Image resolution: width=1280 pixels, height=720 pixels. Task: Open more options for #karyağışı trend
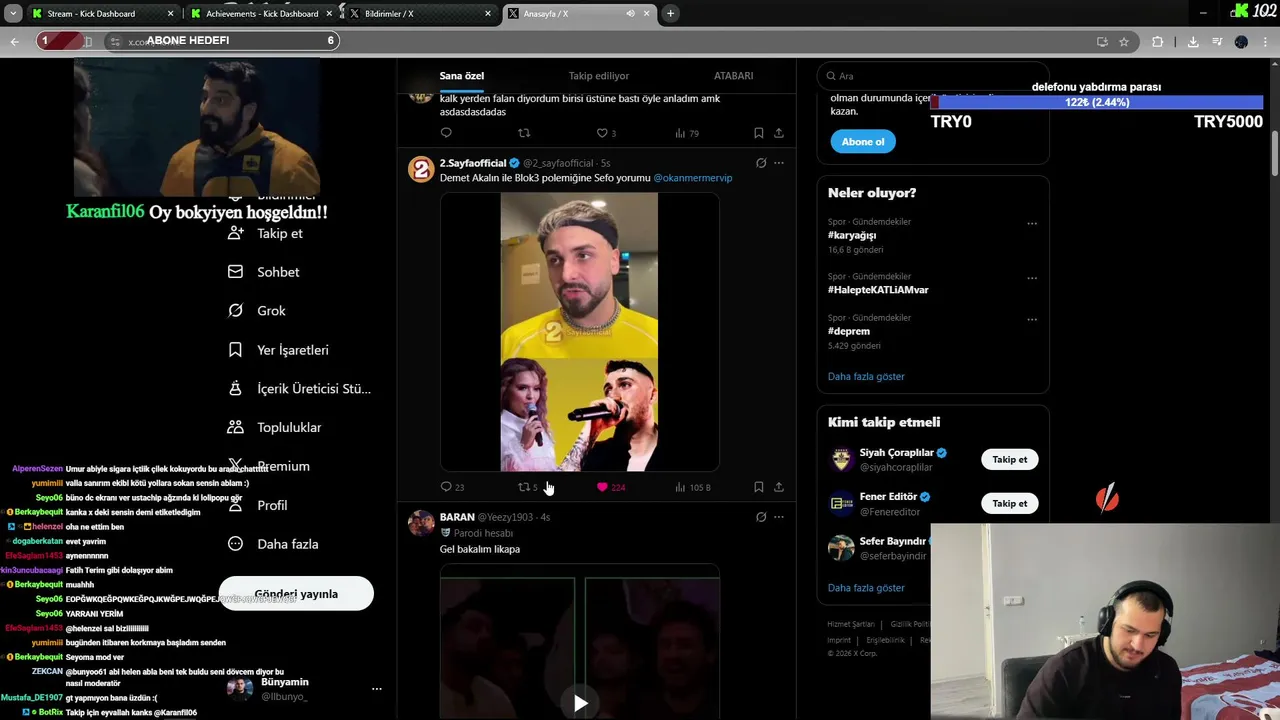1032,224
